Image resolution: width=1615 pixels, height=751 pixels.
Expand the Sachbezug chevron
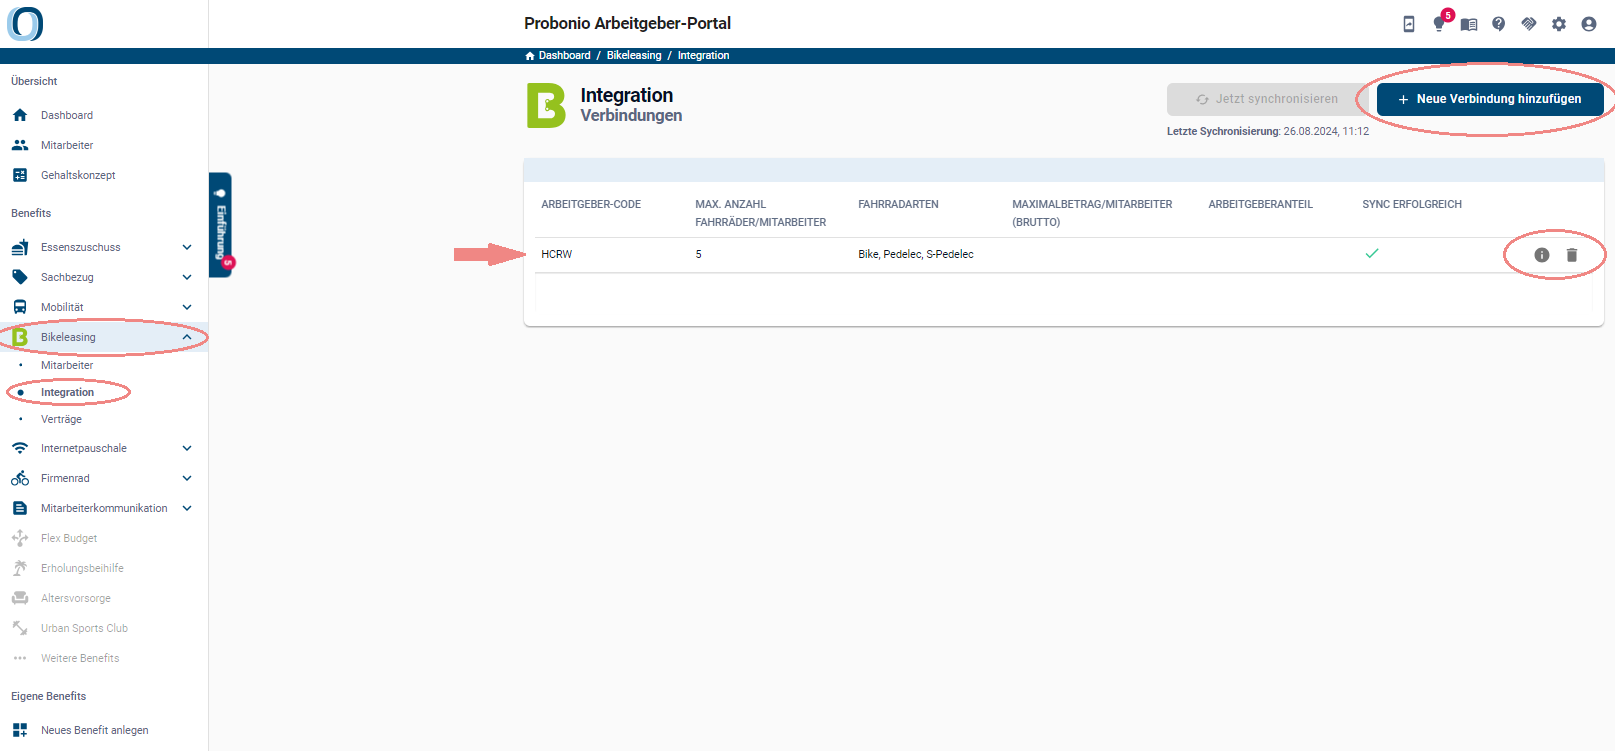[x=187, y=277]
